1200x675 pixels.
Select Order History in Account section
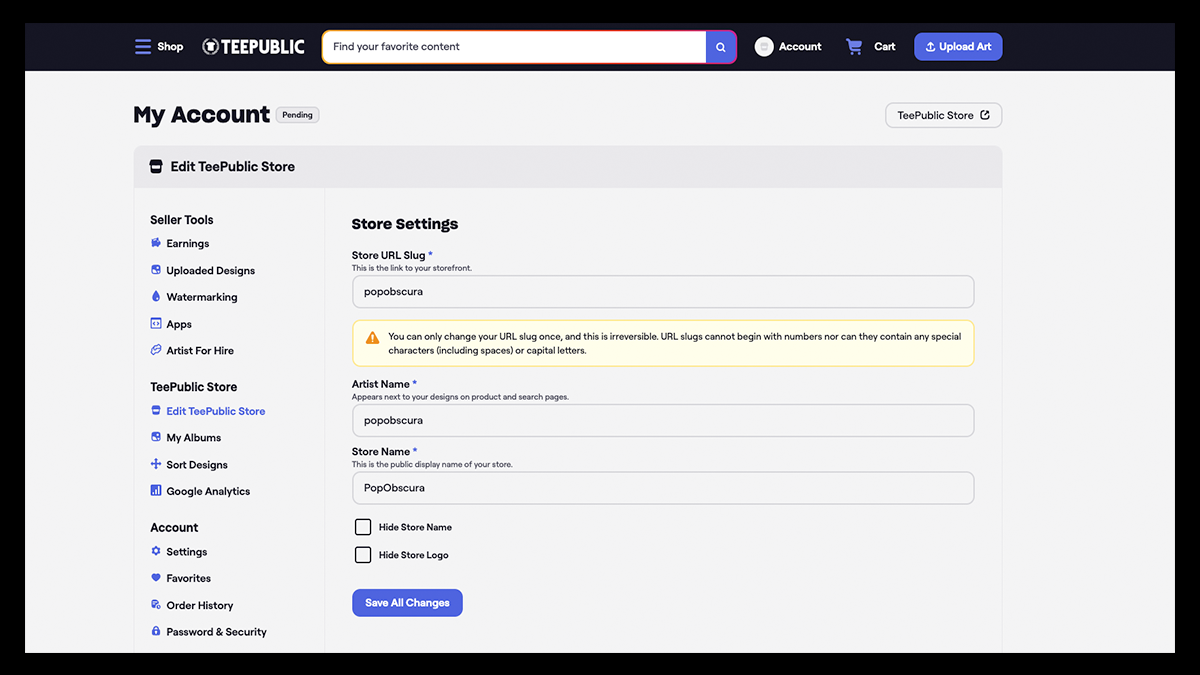[199, 606]
